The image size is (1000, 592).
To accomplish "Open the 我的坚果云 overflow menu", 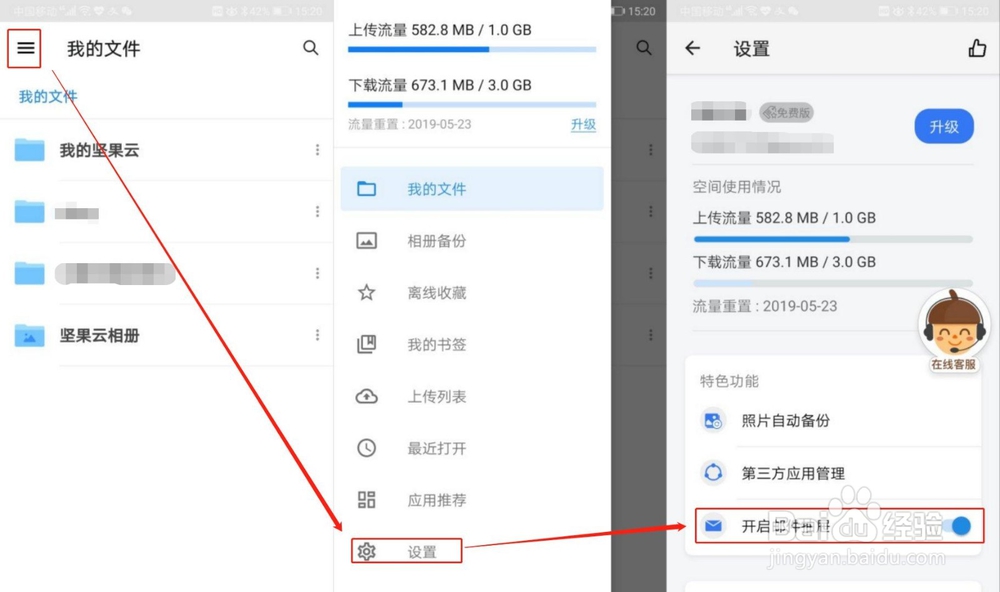I will [x=318, y=150].
